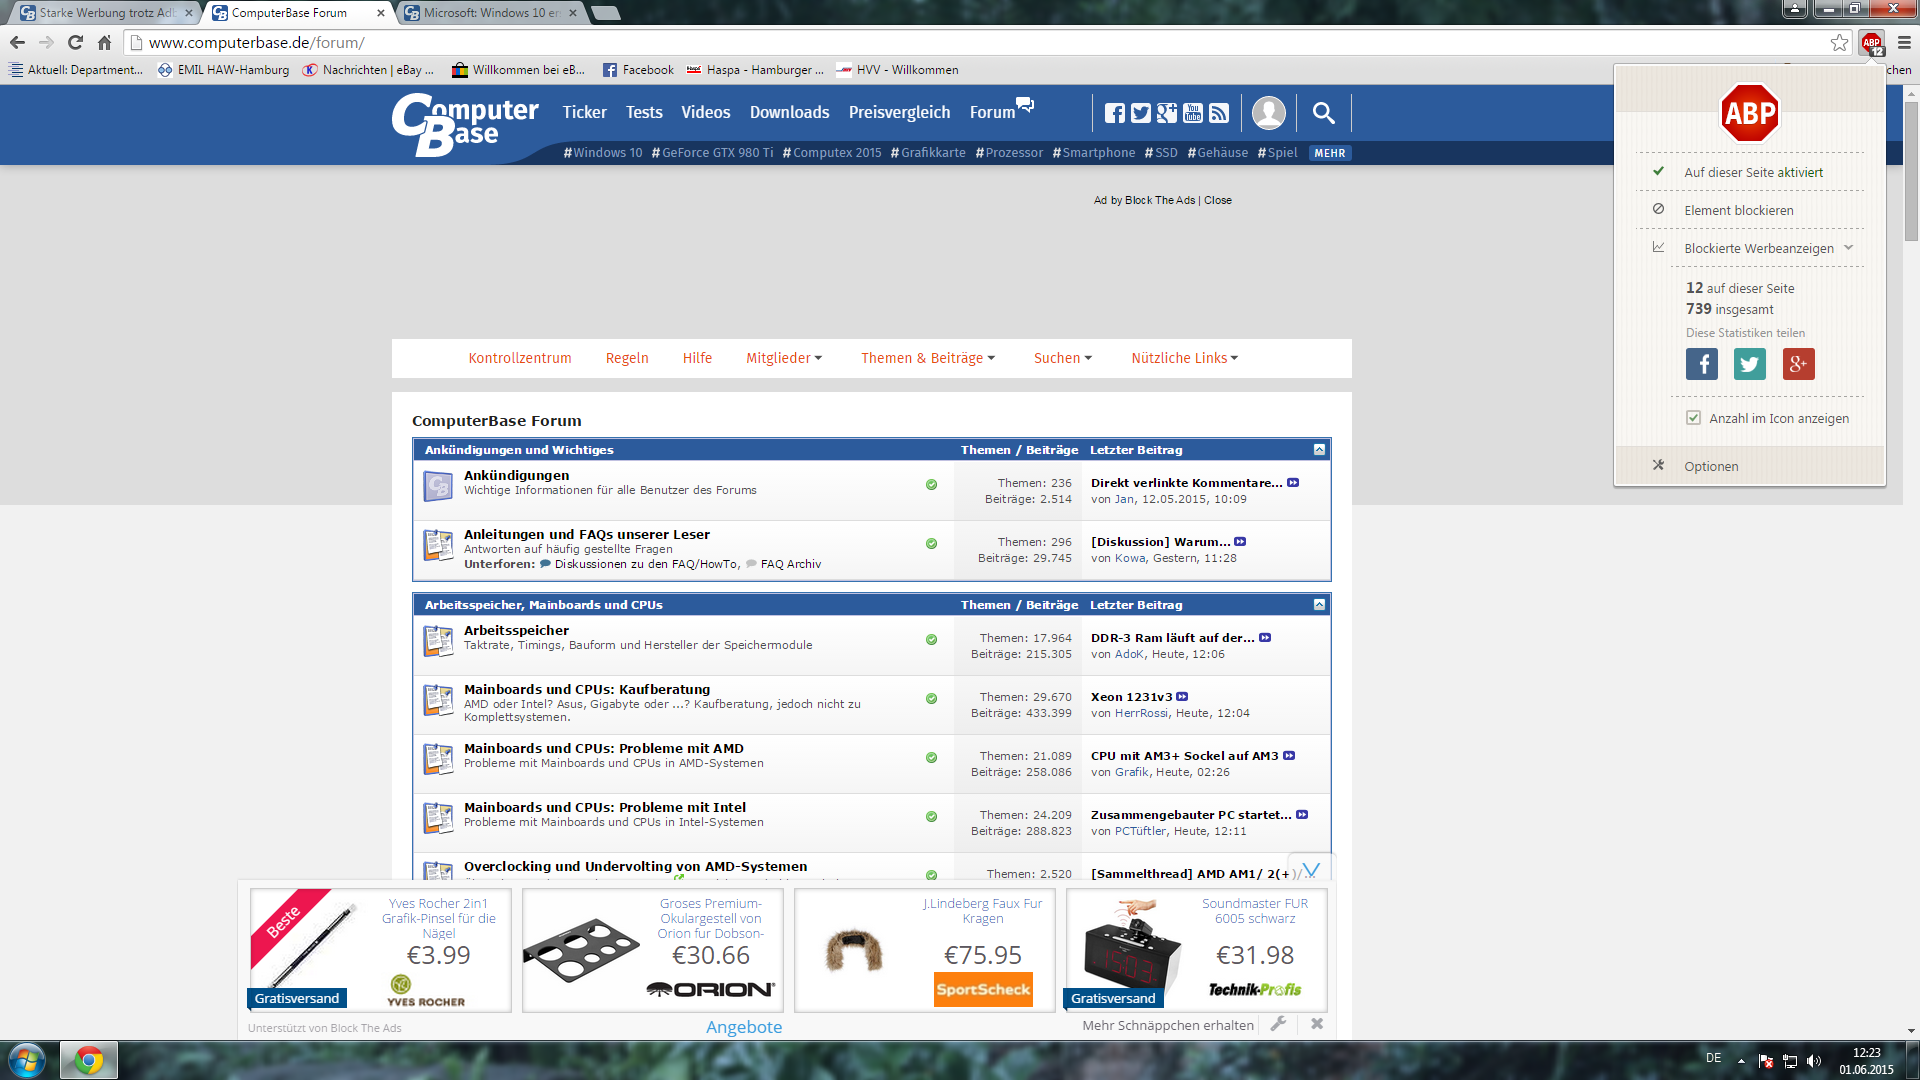Toggle 'Auf dieser Seite aktiviert' option
The height and width of the screenshot is (1080, 1920).
click(1752, 172)
